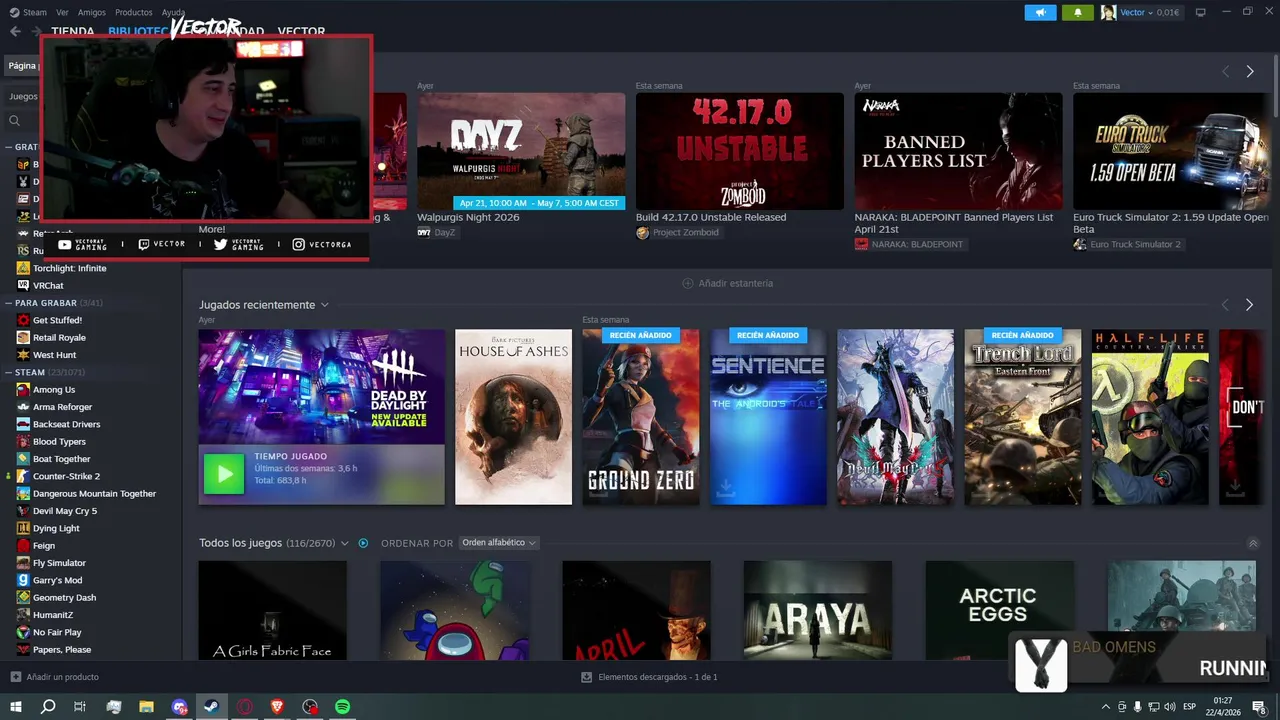Image resolution: width=1280 pixels, height=720 pixels.
Task: Open the green notifications bell
Action: [x=1077, y=12]
